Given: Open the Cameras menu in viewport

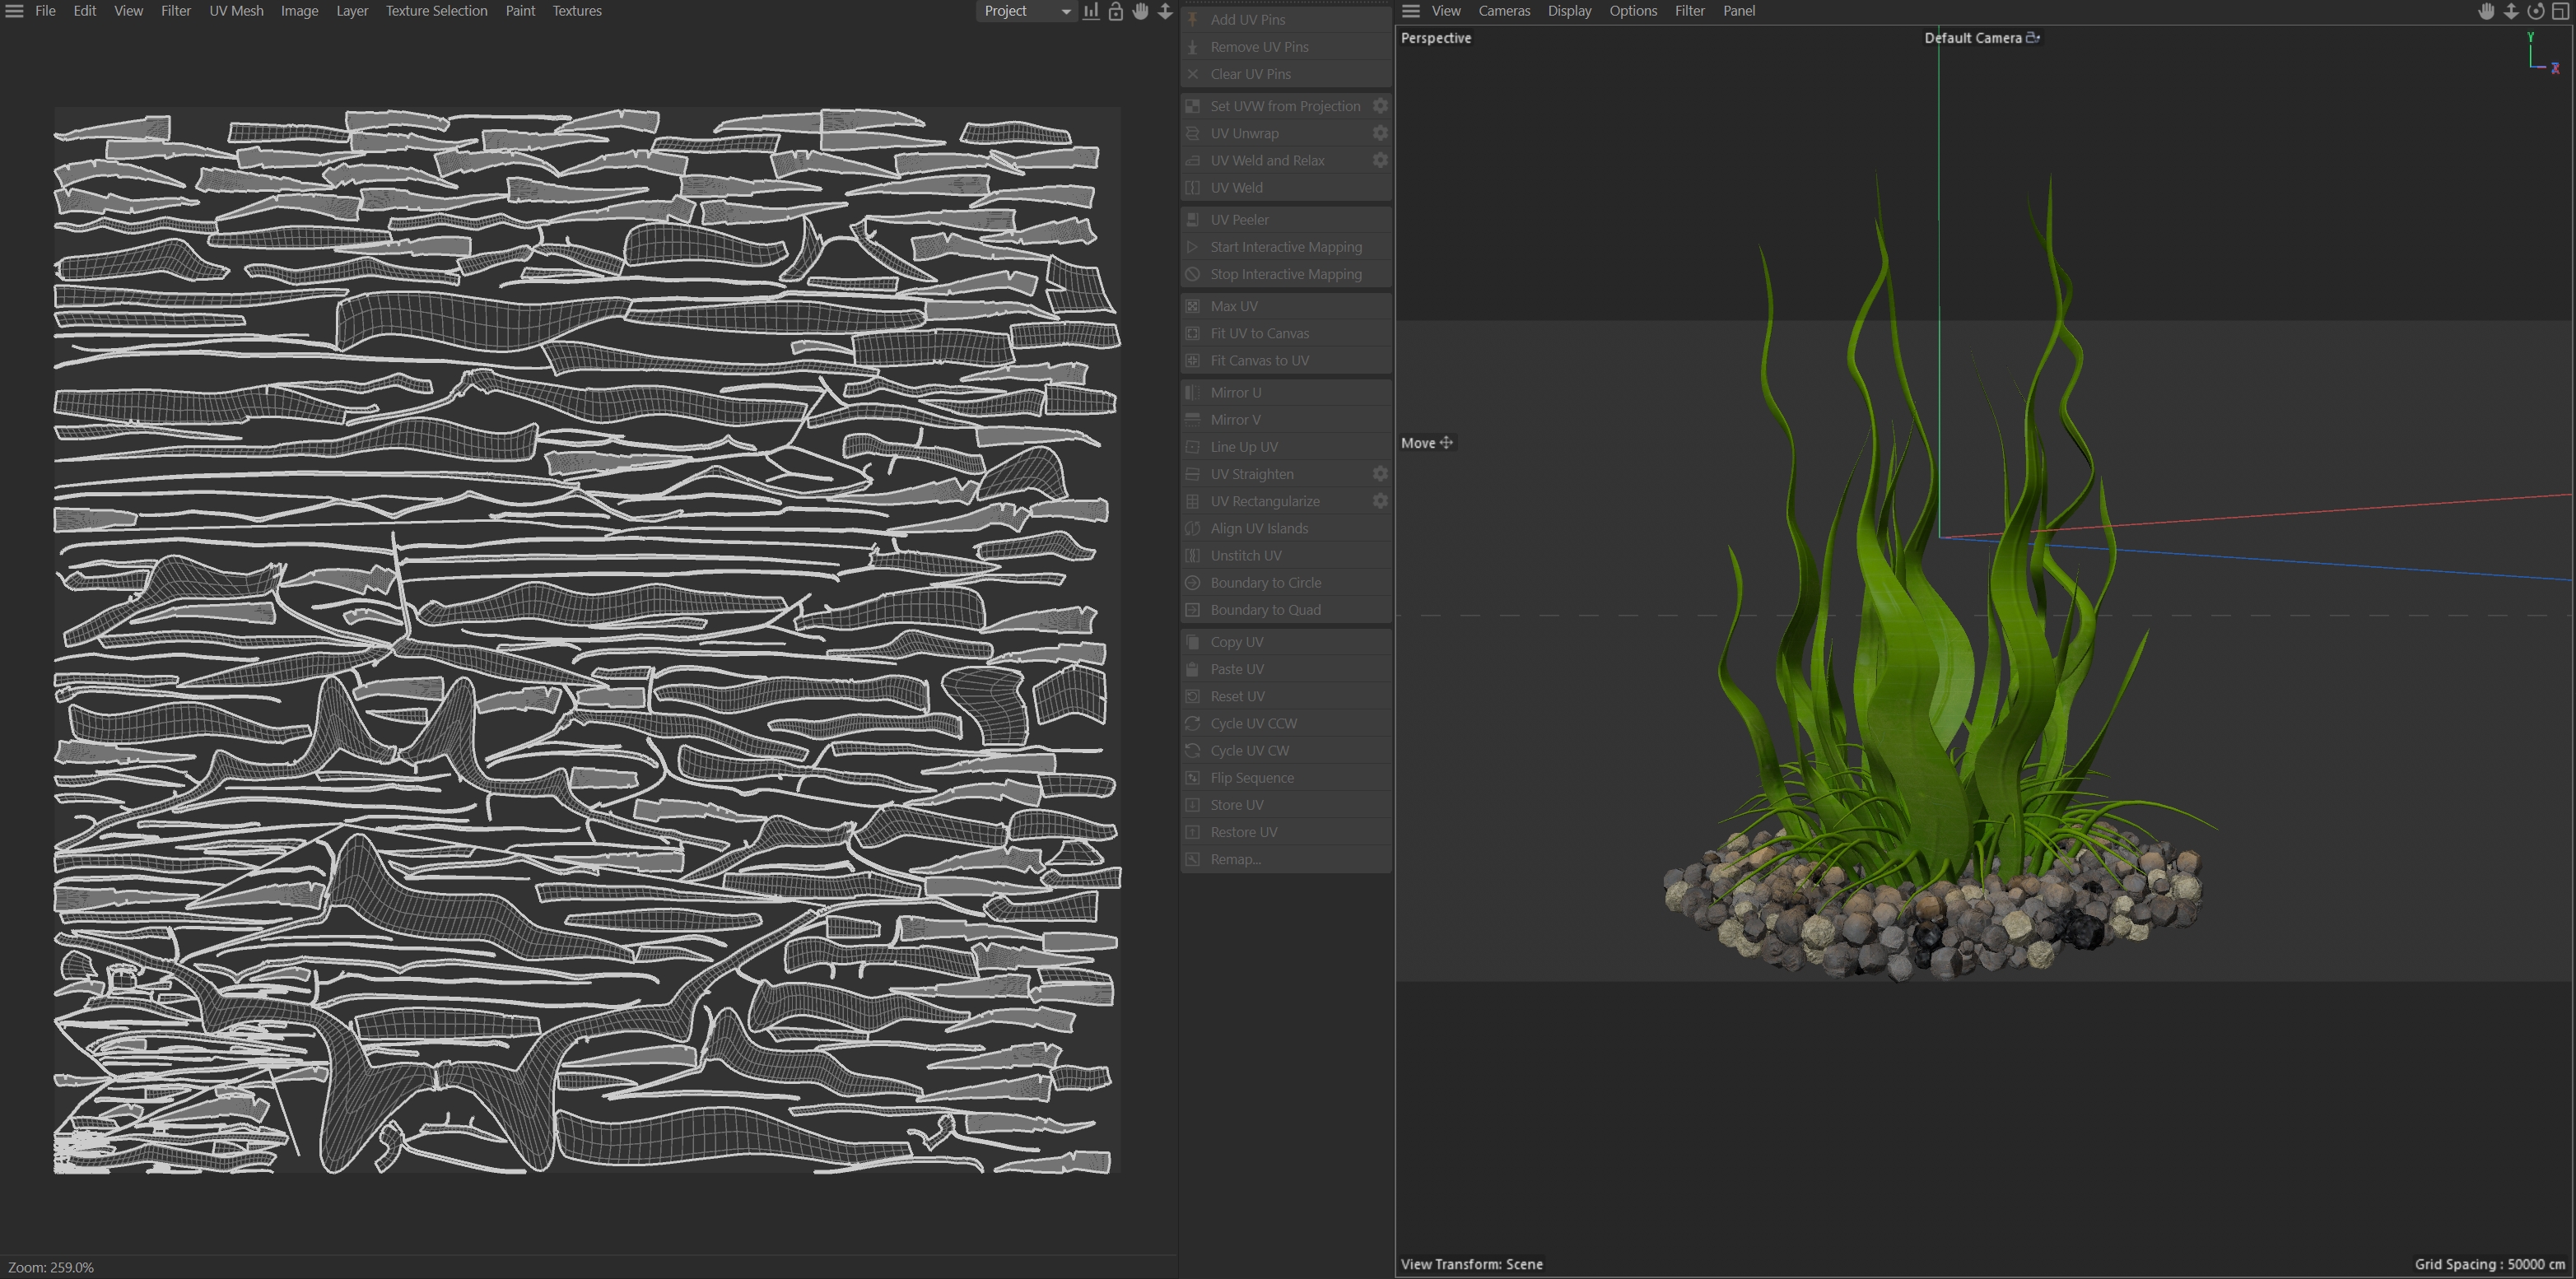Looking at the screenshot, I should click(x=1504, y=11).
